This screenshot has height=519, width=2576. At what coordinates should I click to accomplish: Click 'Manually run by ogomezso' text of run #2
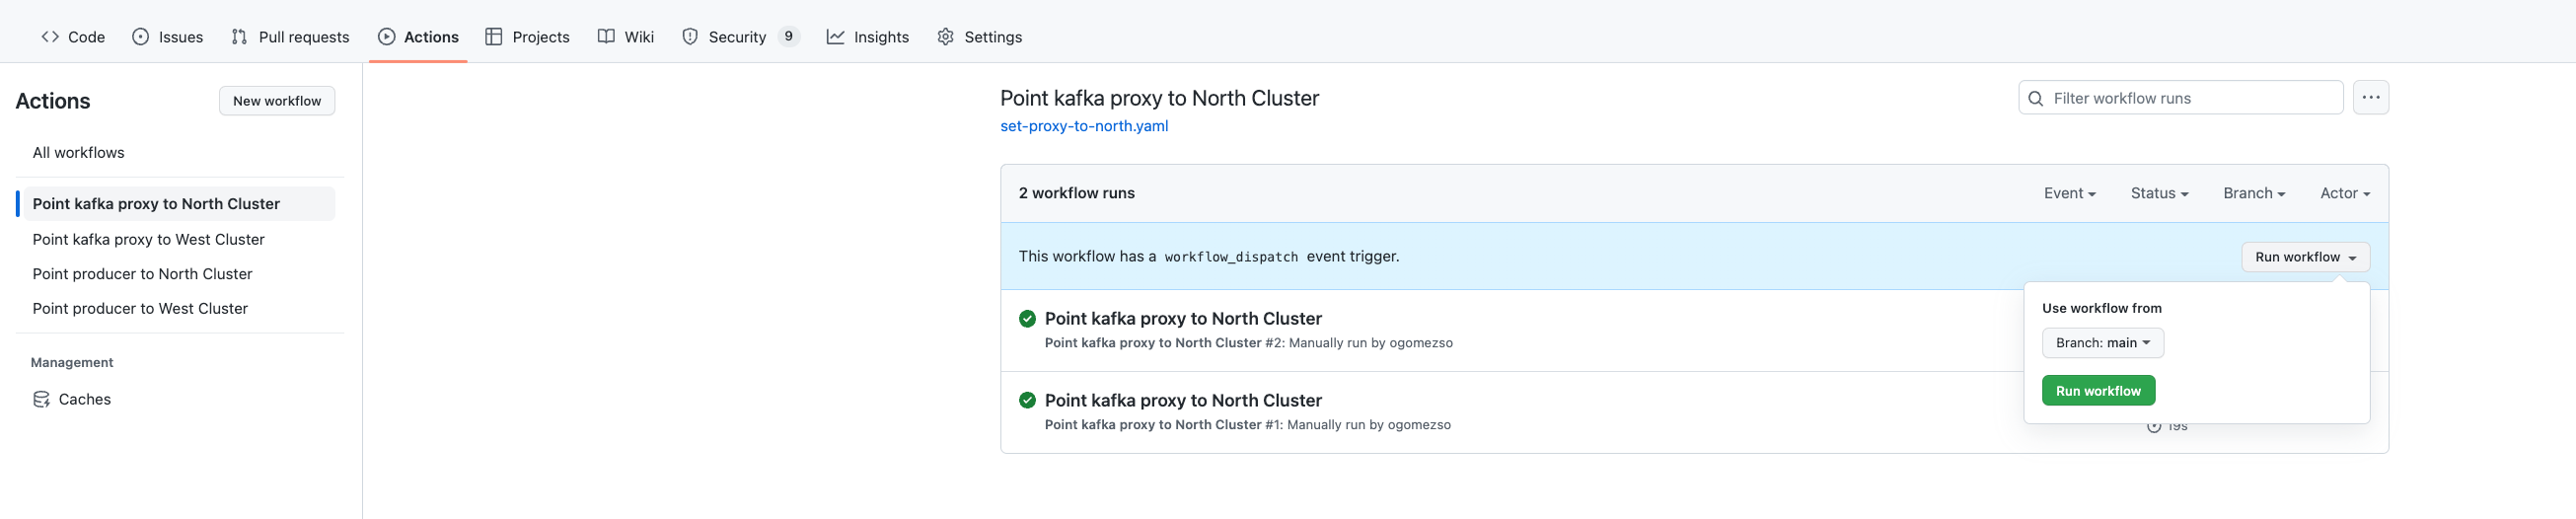[1370, 343]
